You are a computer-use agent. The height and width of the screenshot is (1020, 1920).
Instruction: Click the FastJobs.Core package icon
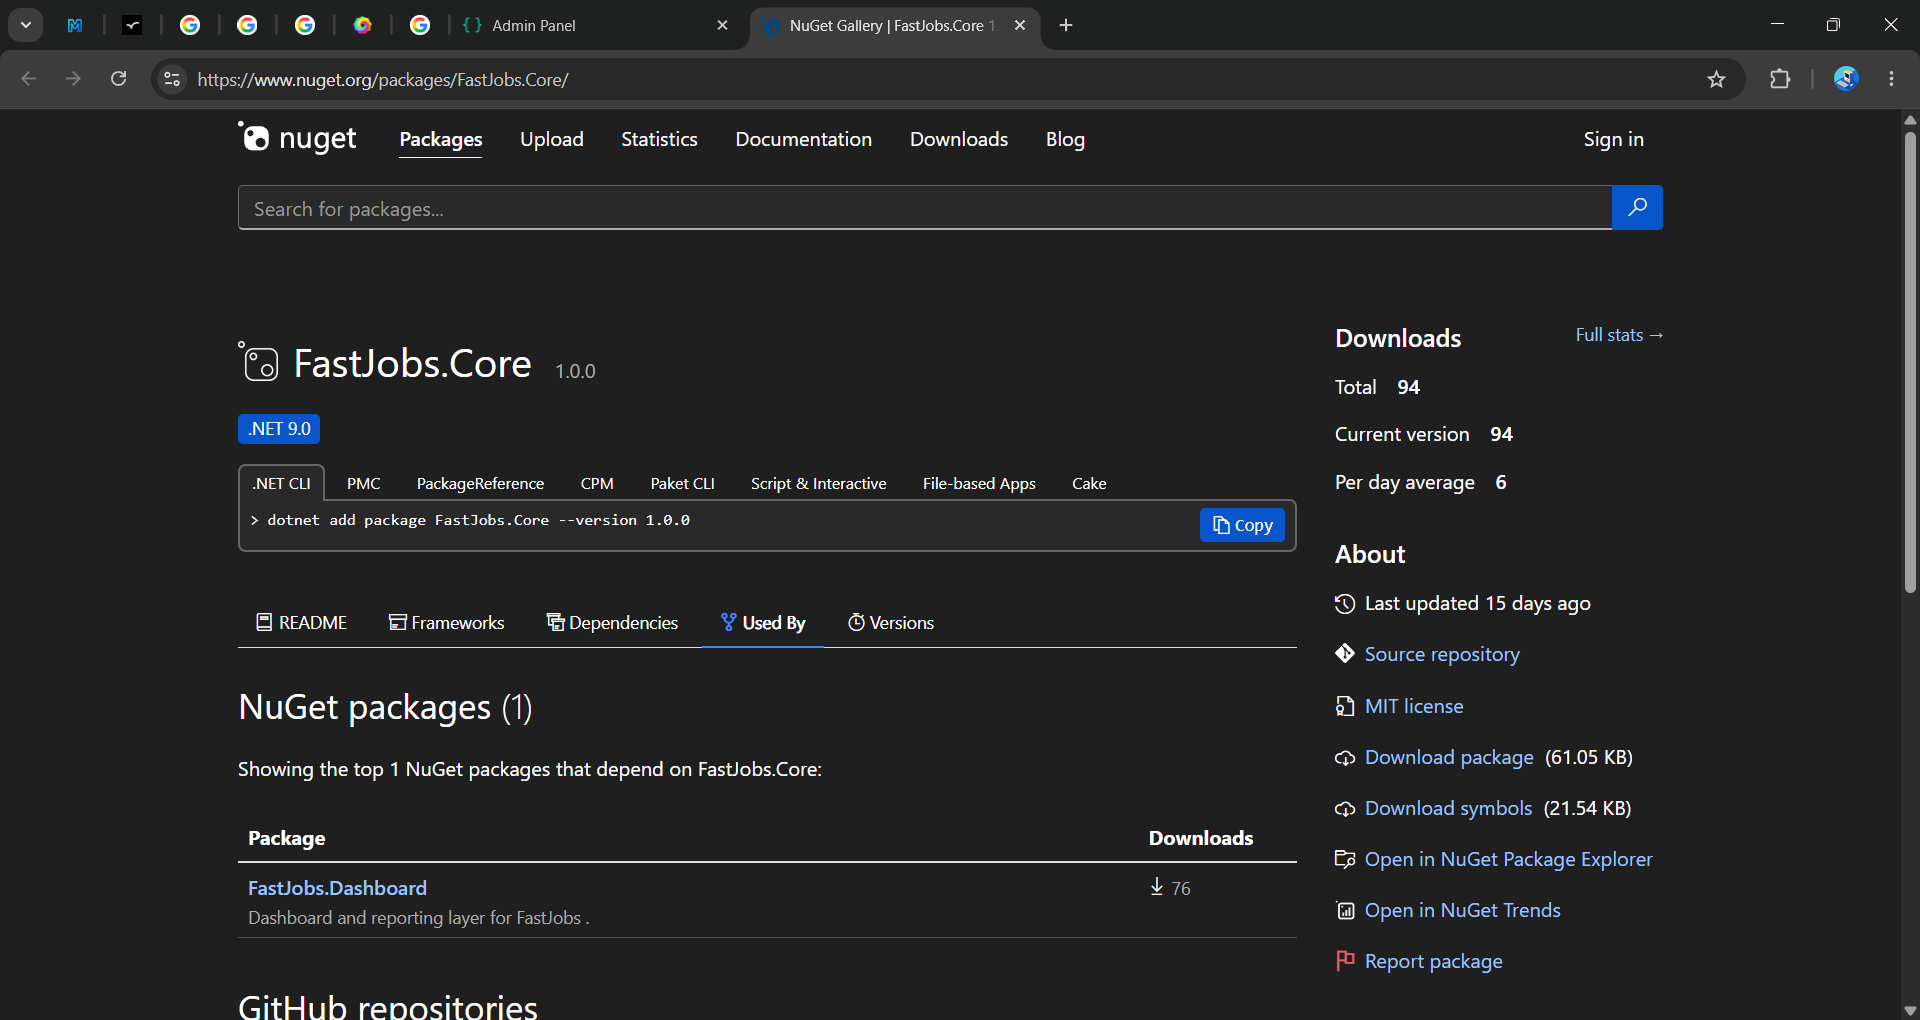coord(259,362)
